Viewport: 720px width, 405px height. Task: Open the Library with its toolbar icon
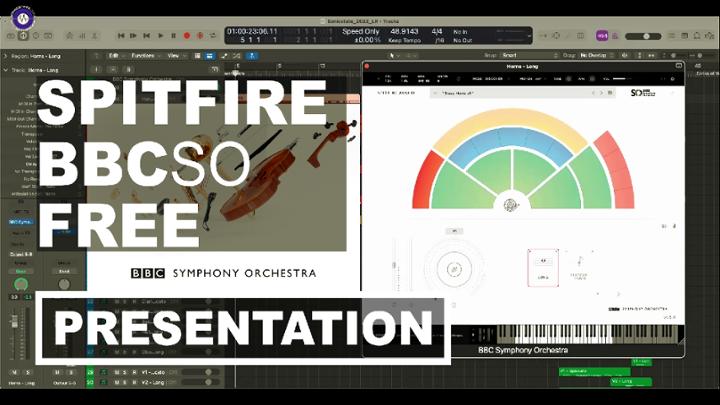pos(11,36)
